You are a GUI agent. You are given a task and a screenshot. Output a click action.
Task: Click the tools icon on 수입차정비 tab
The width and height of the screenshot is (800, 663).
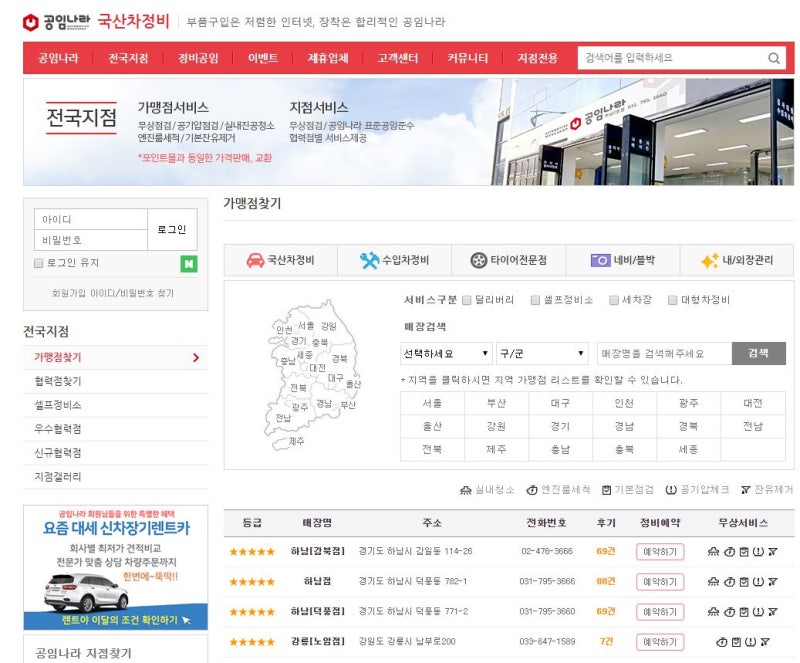(x=369, y=260)
